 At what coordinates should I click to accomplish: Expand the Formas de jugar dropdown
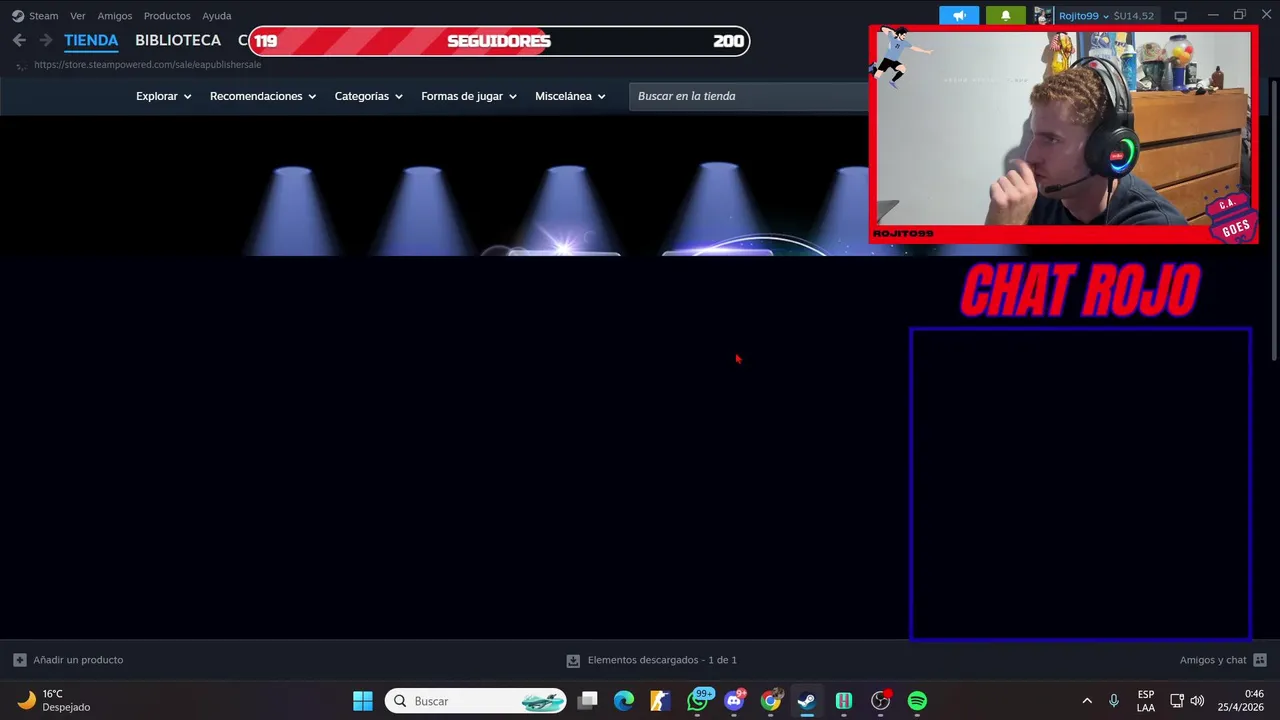click(469, 96)
